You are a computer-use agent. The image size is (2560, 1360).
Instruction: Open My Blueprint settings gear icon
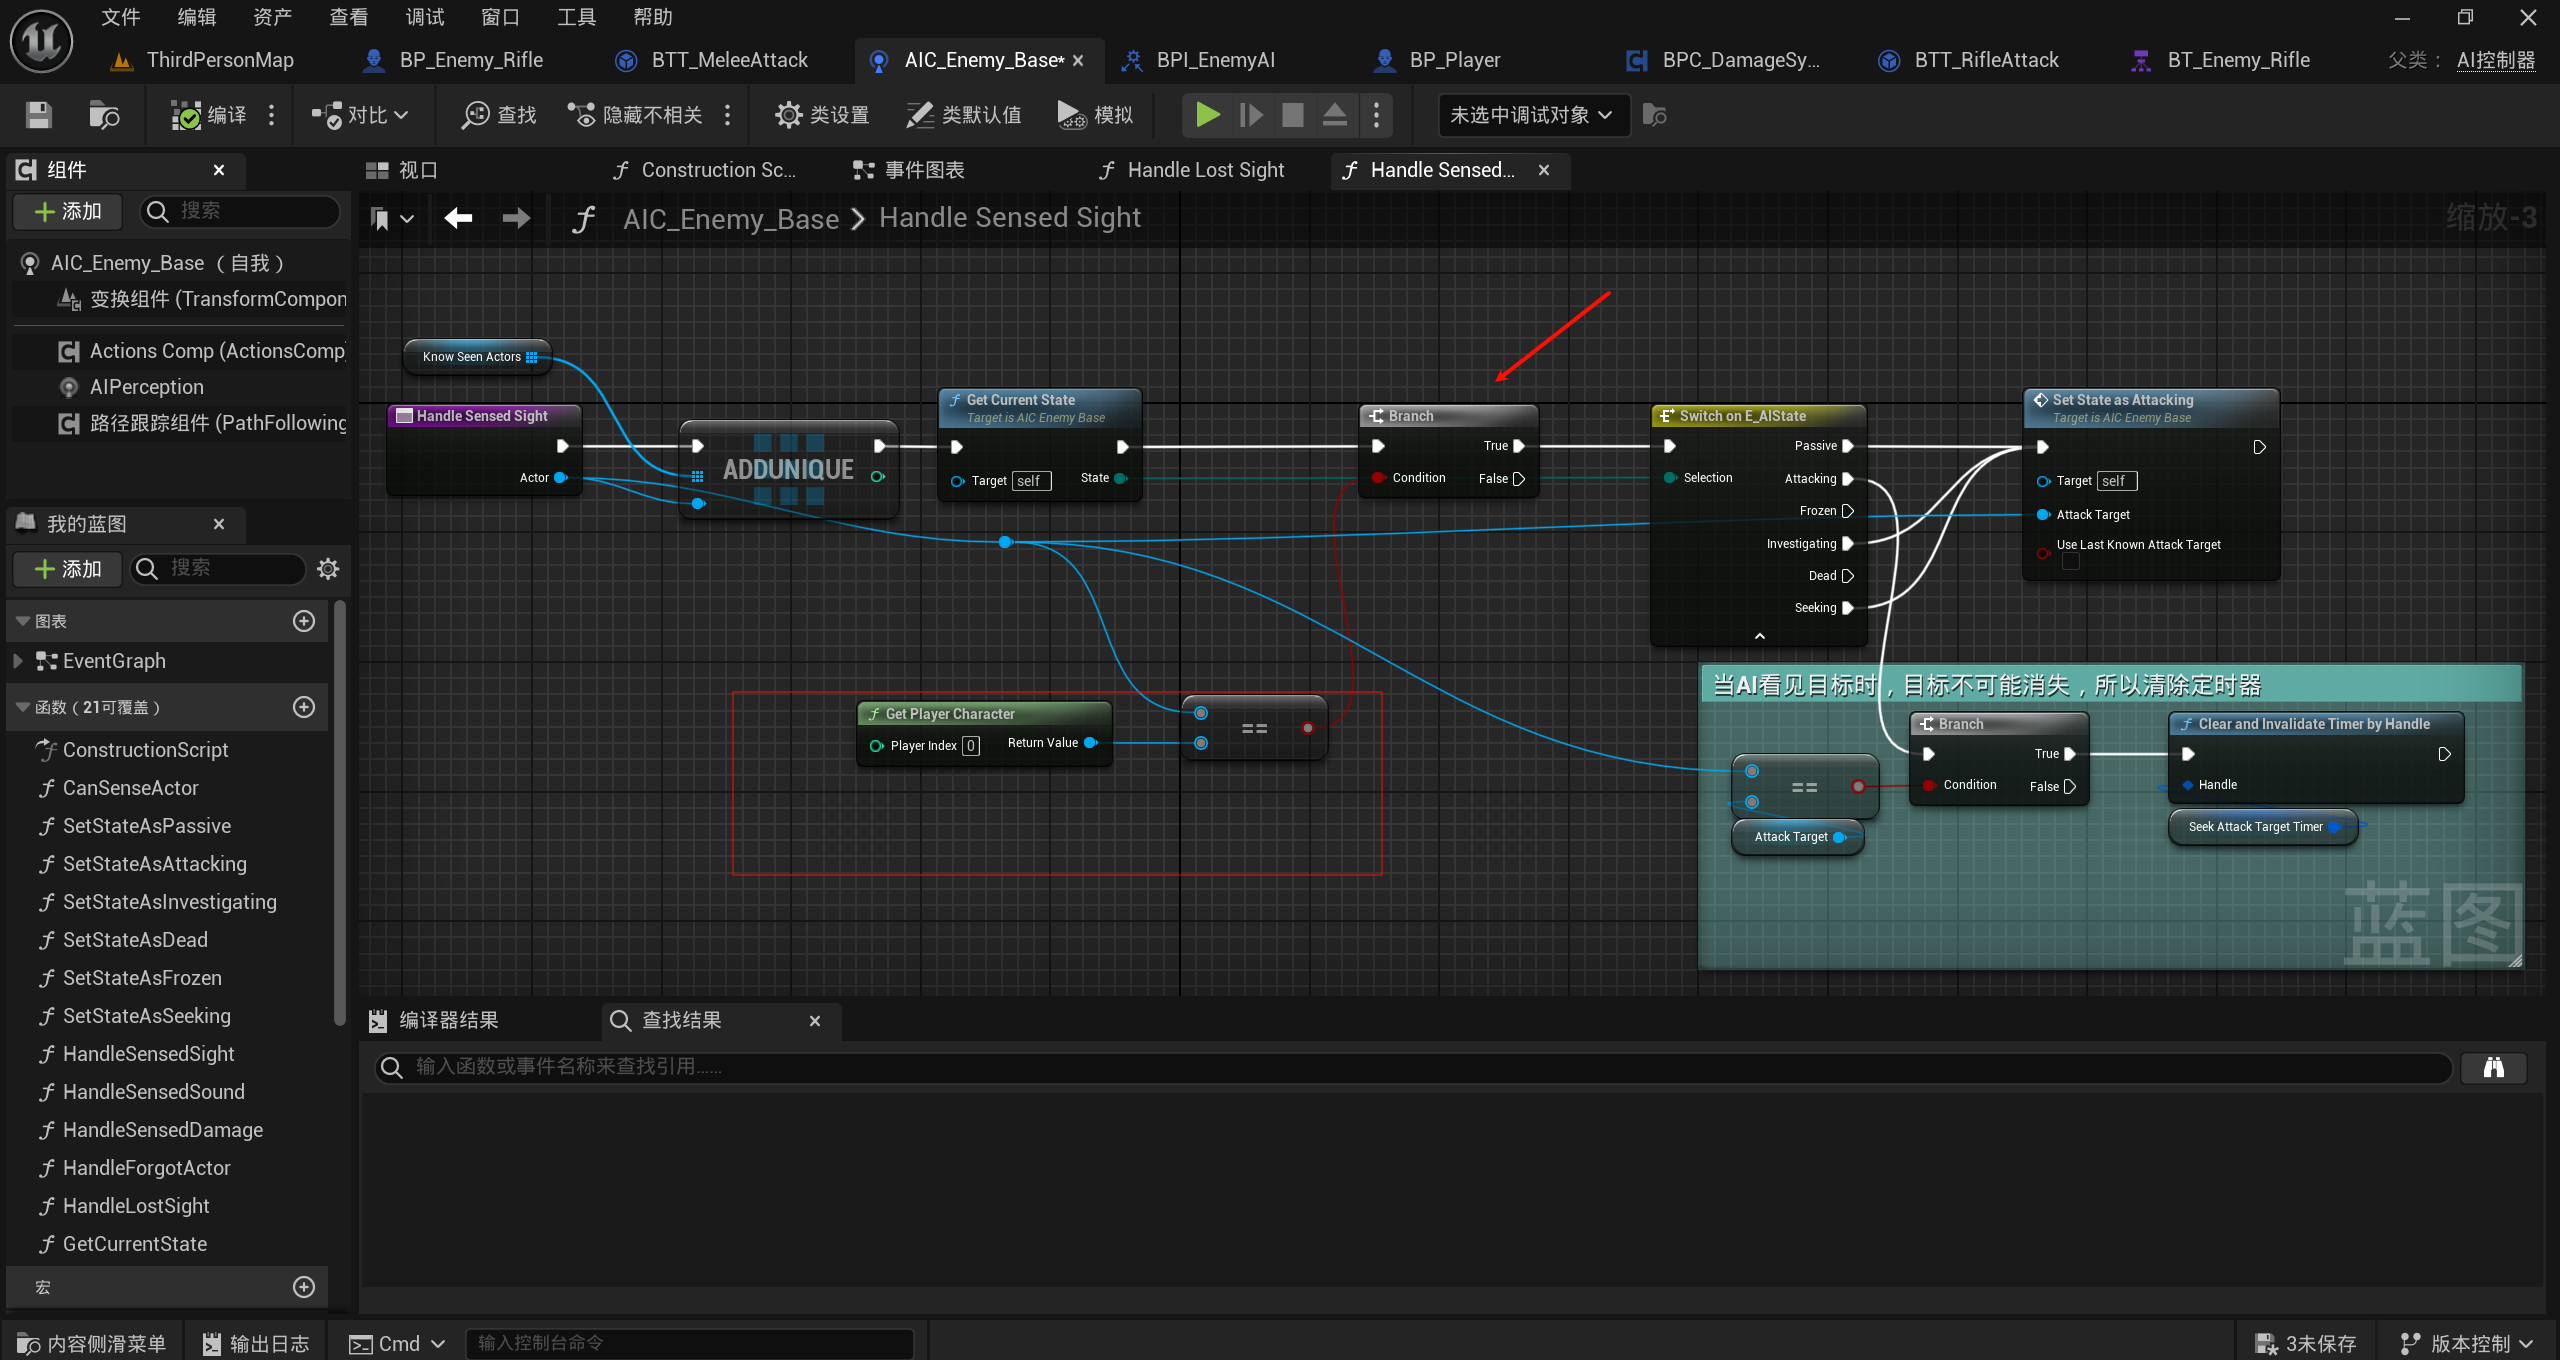pyautogui.click(x=328, y=569)
